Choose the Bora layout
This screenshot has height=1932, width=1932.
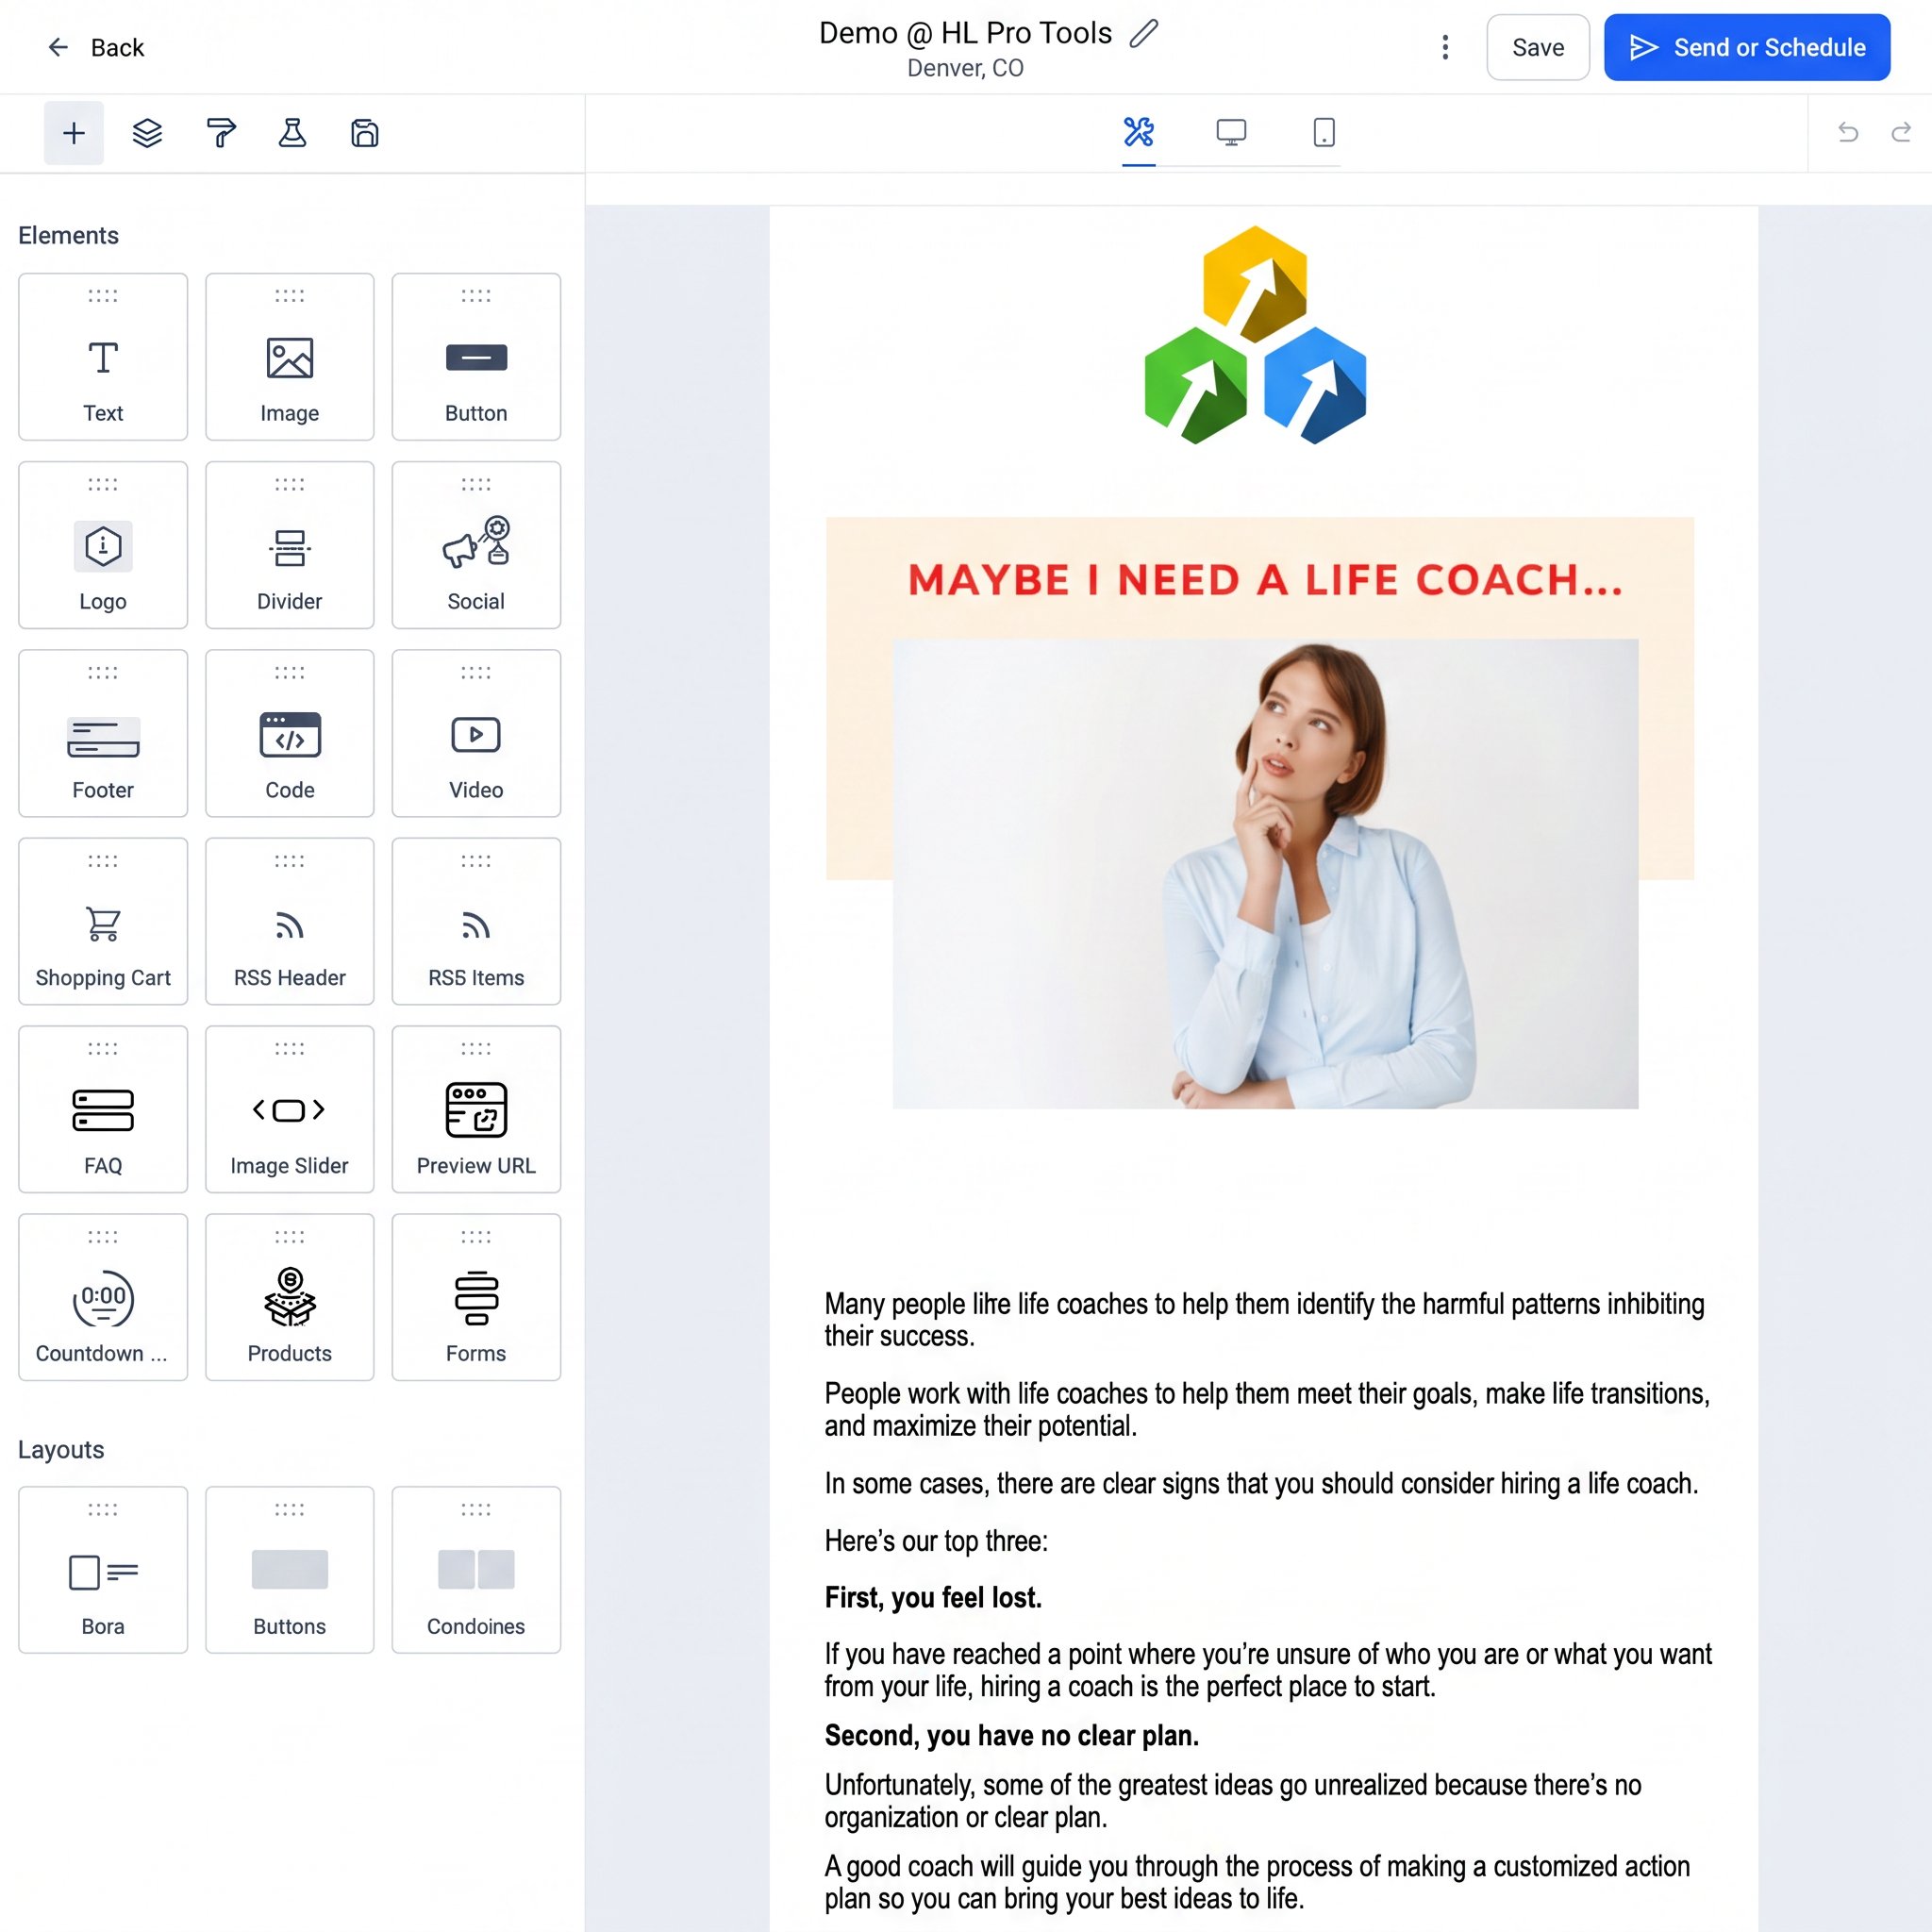tap(103, 1570)
